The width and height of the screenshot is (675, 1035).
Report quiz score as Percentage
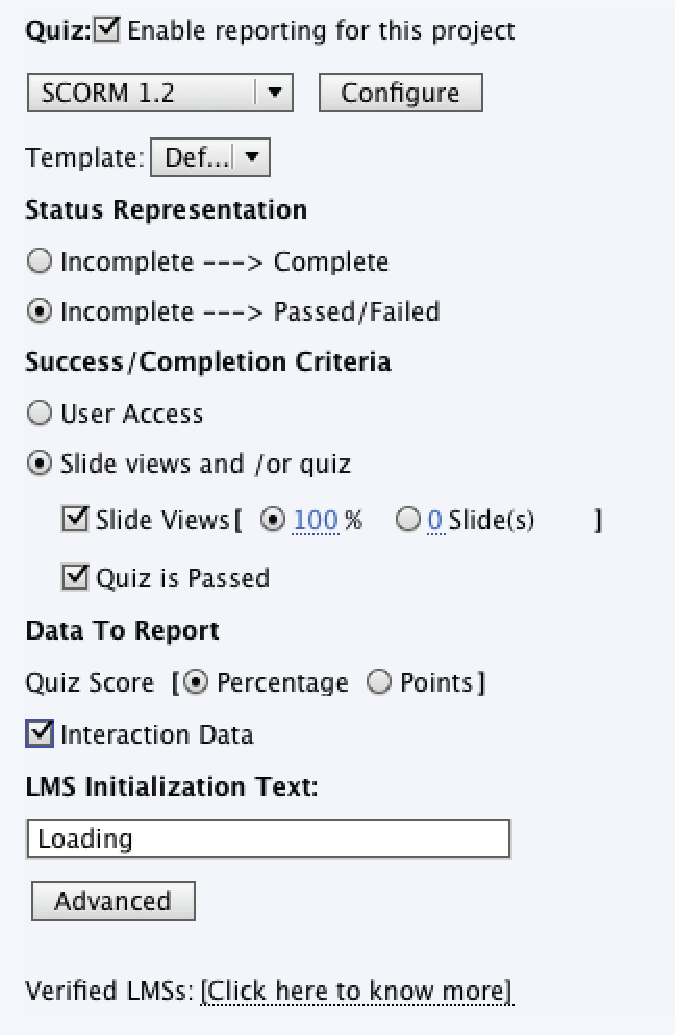click(x=197, y=683)
